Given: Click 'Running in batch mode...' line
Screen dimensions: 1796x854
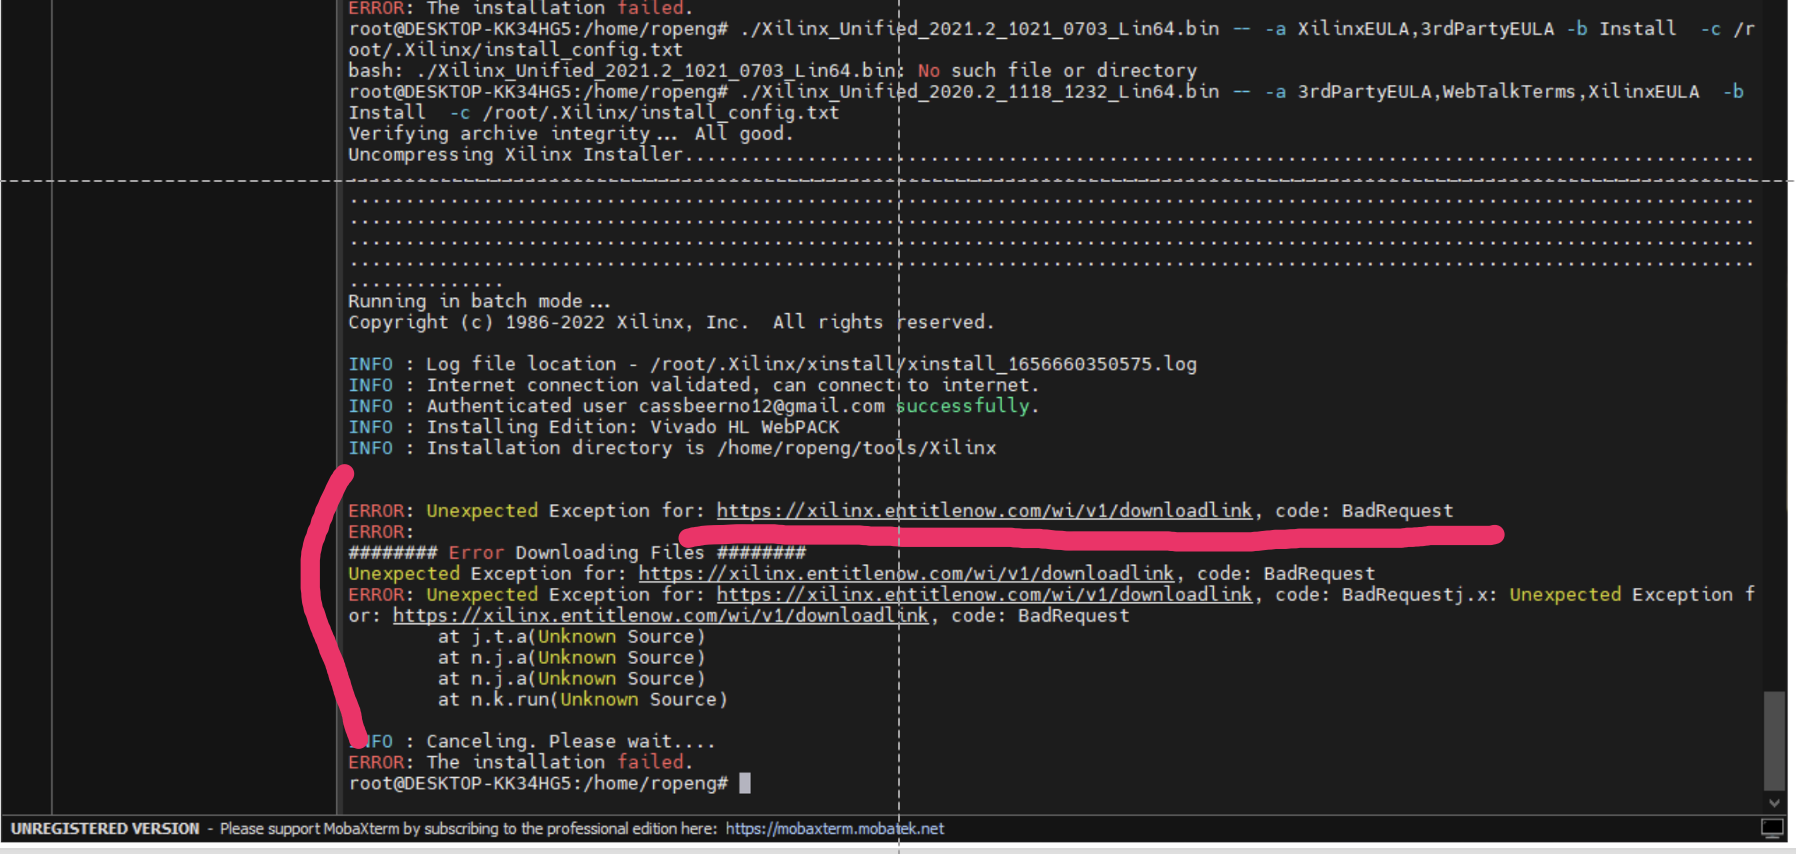Looking at the screenshot, I should pos(479,301).
